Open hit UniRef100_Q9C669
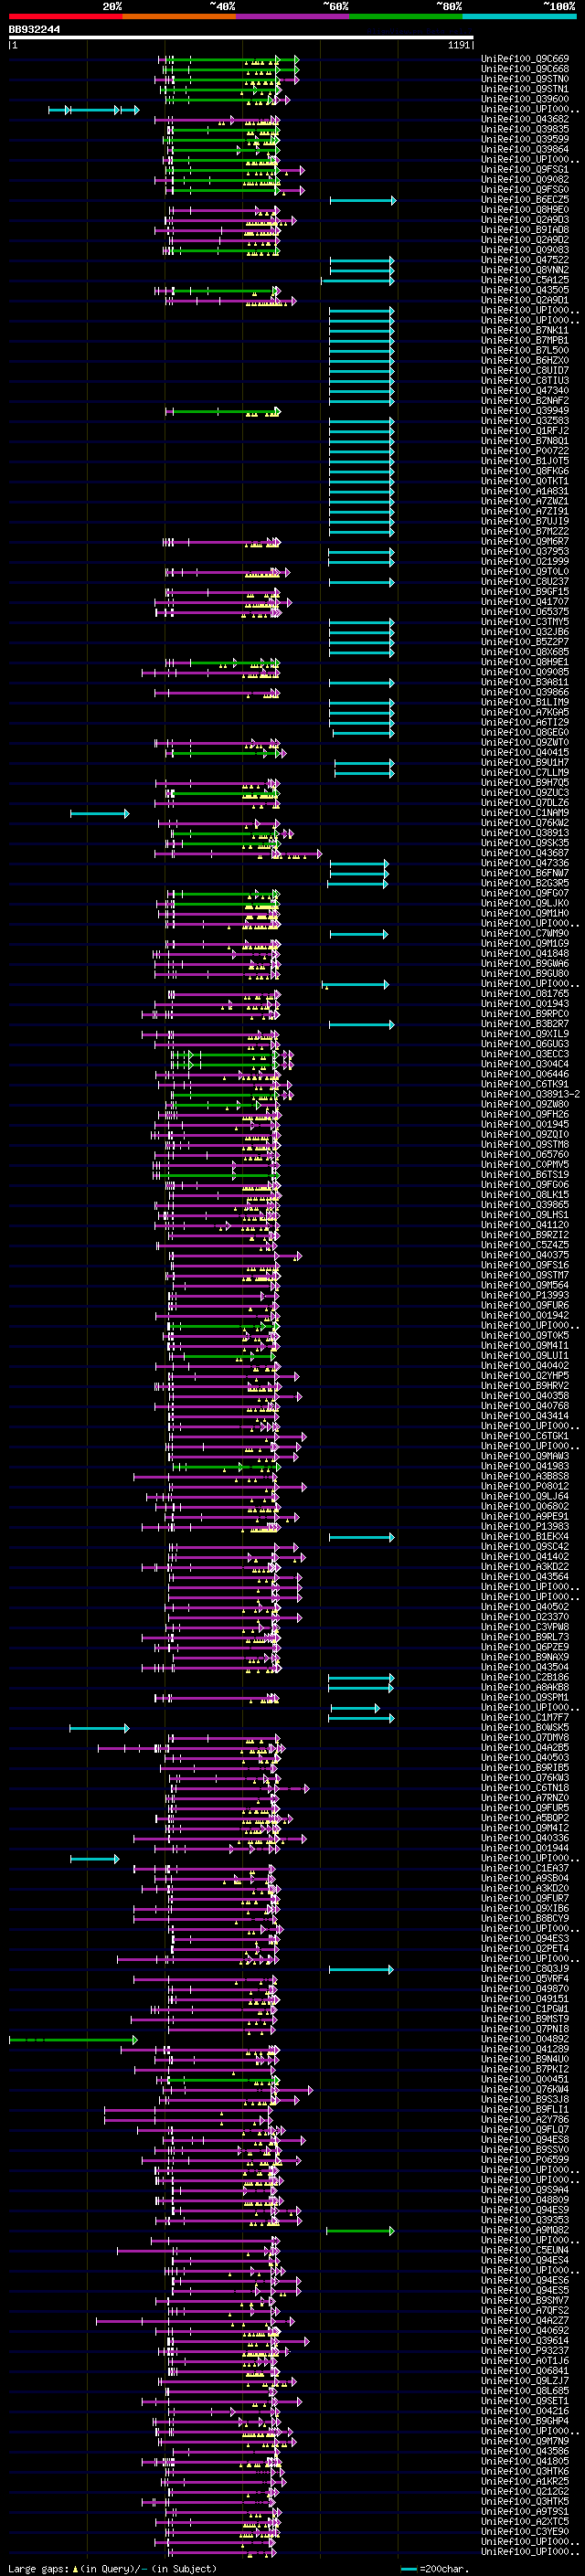 (x=525, y=59)
